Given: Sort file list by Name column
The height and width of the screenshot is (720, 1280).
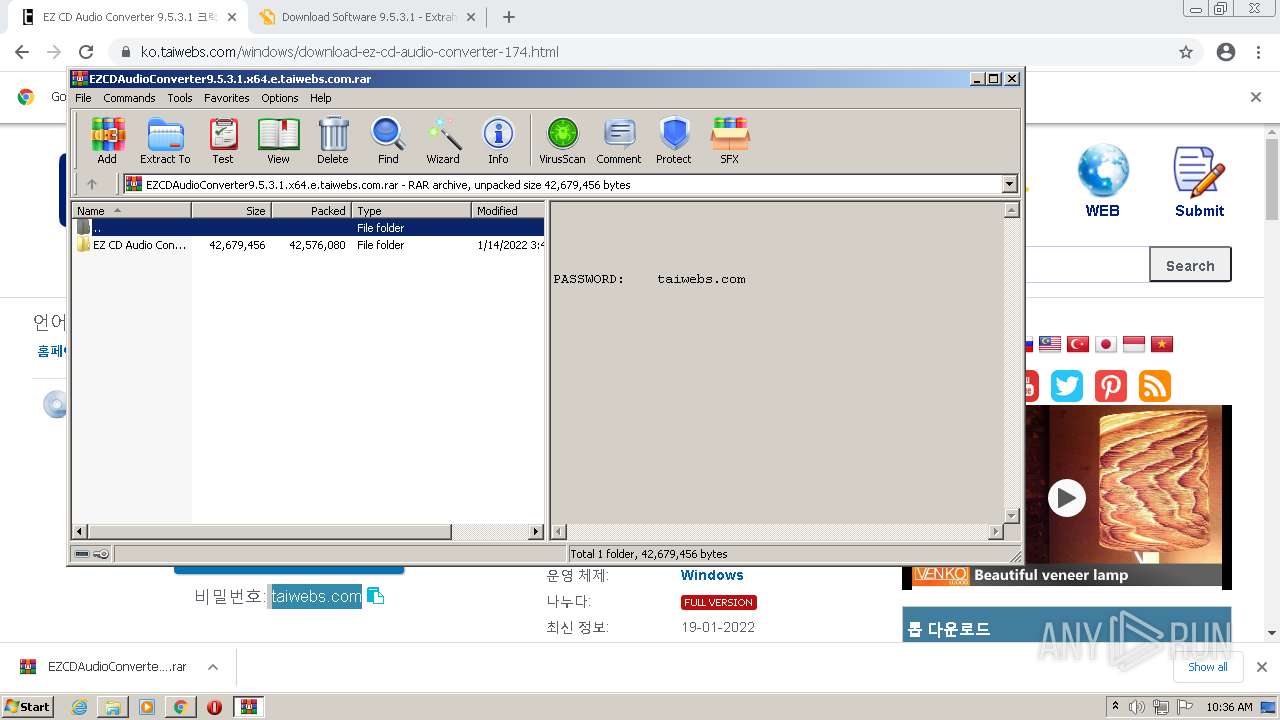Looking at the screenshot, I should tap(131, 210).
